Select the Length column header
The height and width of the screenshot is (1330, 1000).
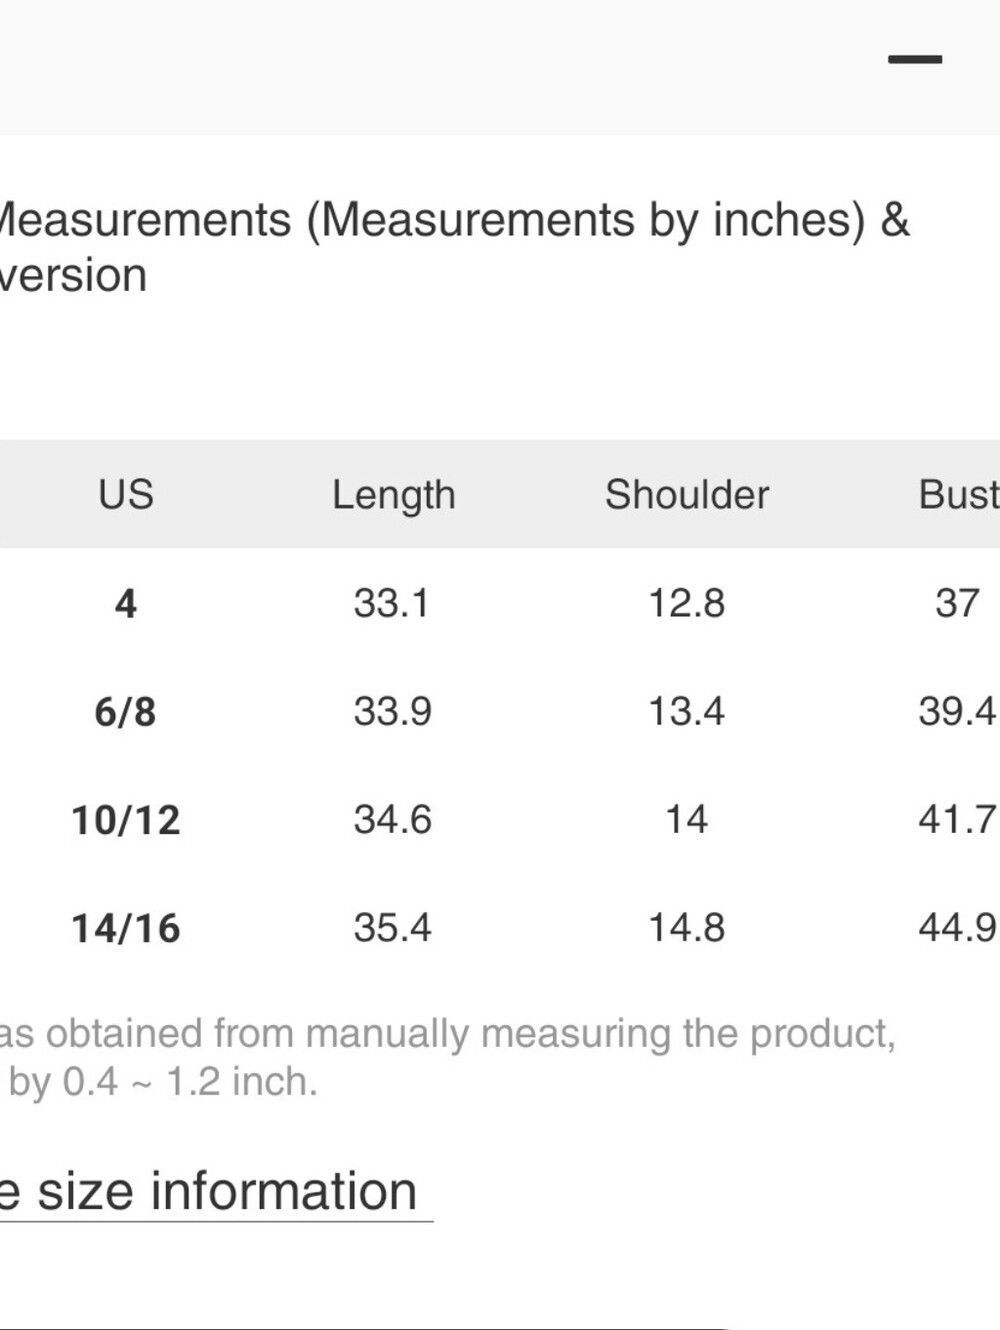(x=393, y=495)
